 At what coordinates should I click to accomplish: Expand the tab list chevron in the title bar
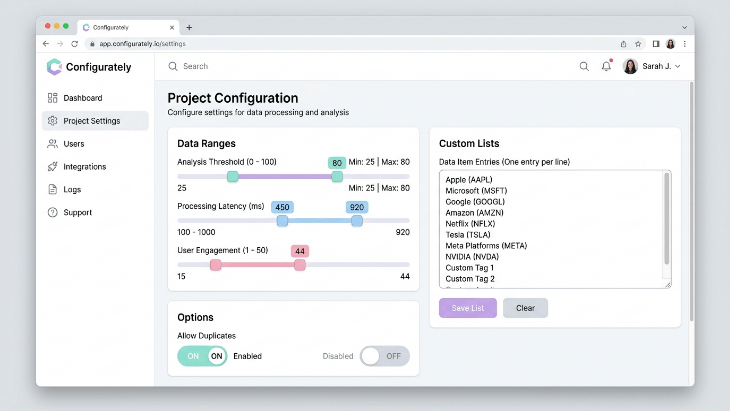click(684, 27)
